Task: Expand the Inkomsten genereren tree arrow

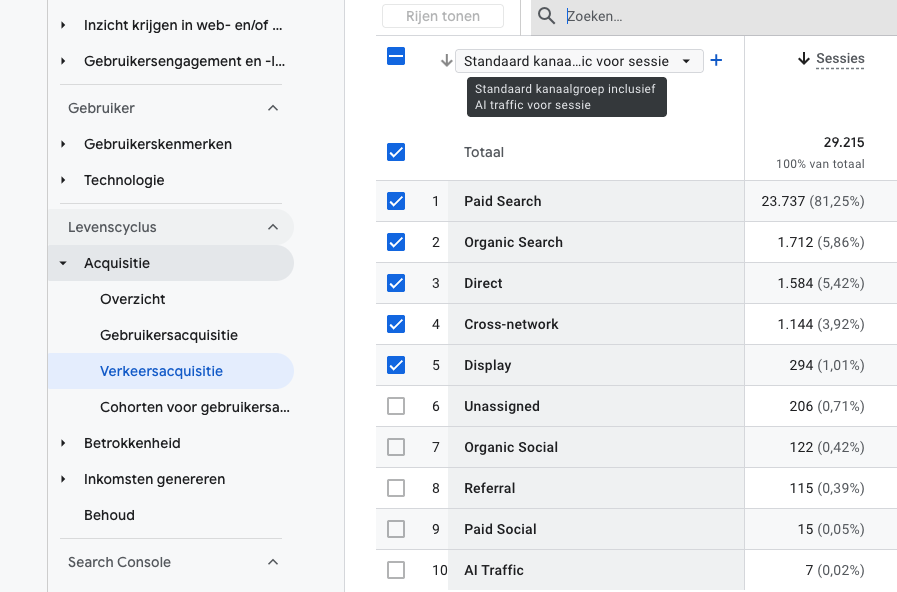Action: [63, 479]
